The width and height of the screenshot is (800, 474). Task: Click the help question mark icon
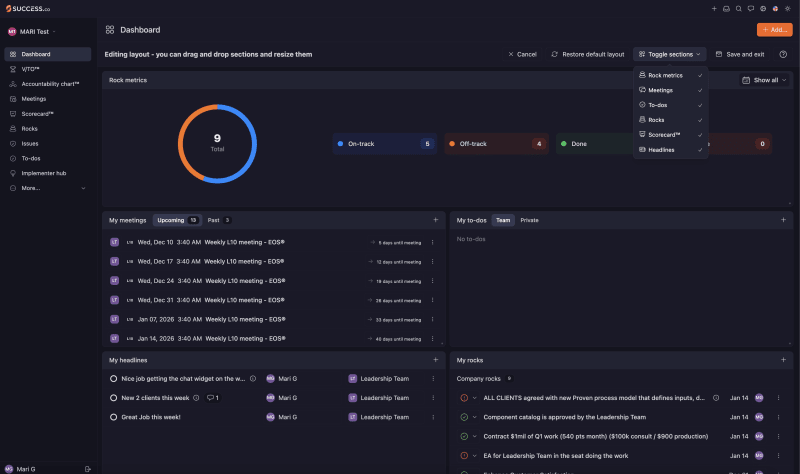coord(783,54)
